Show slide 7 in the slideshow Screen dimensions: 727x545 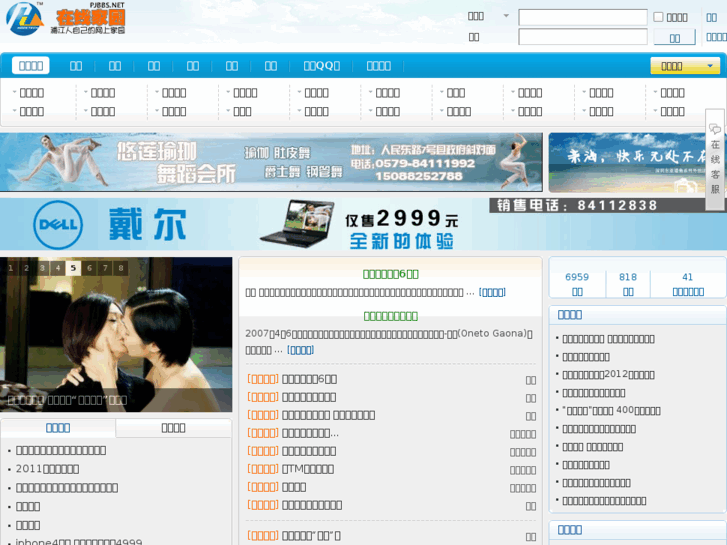[105, 268]
